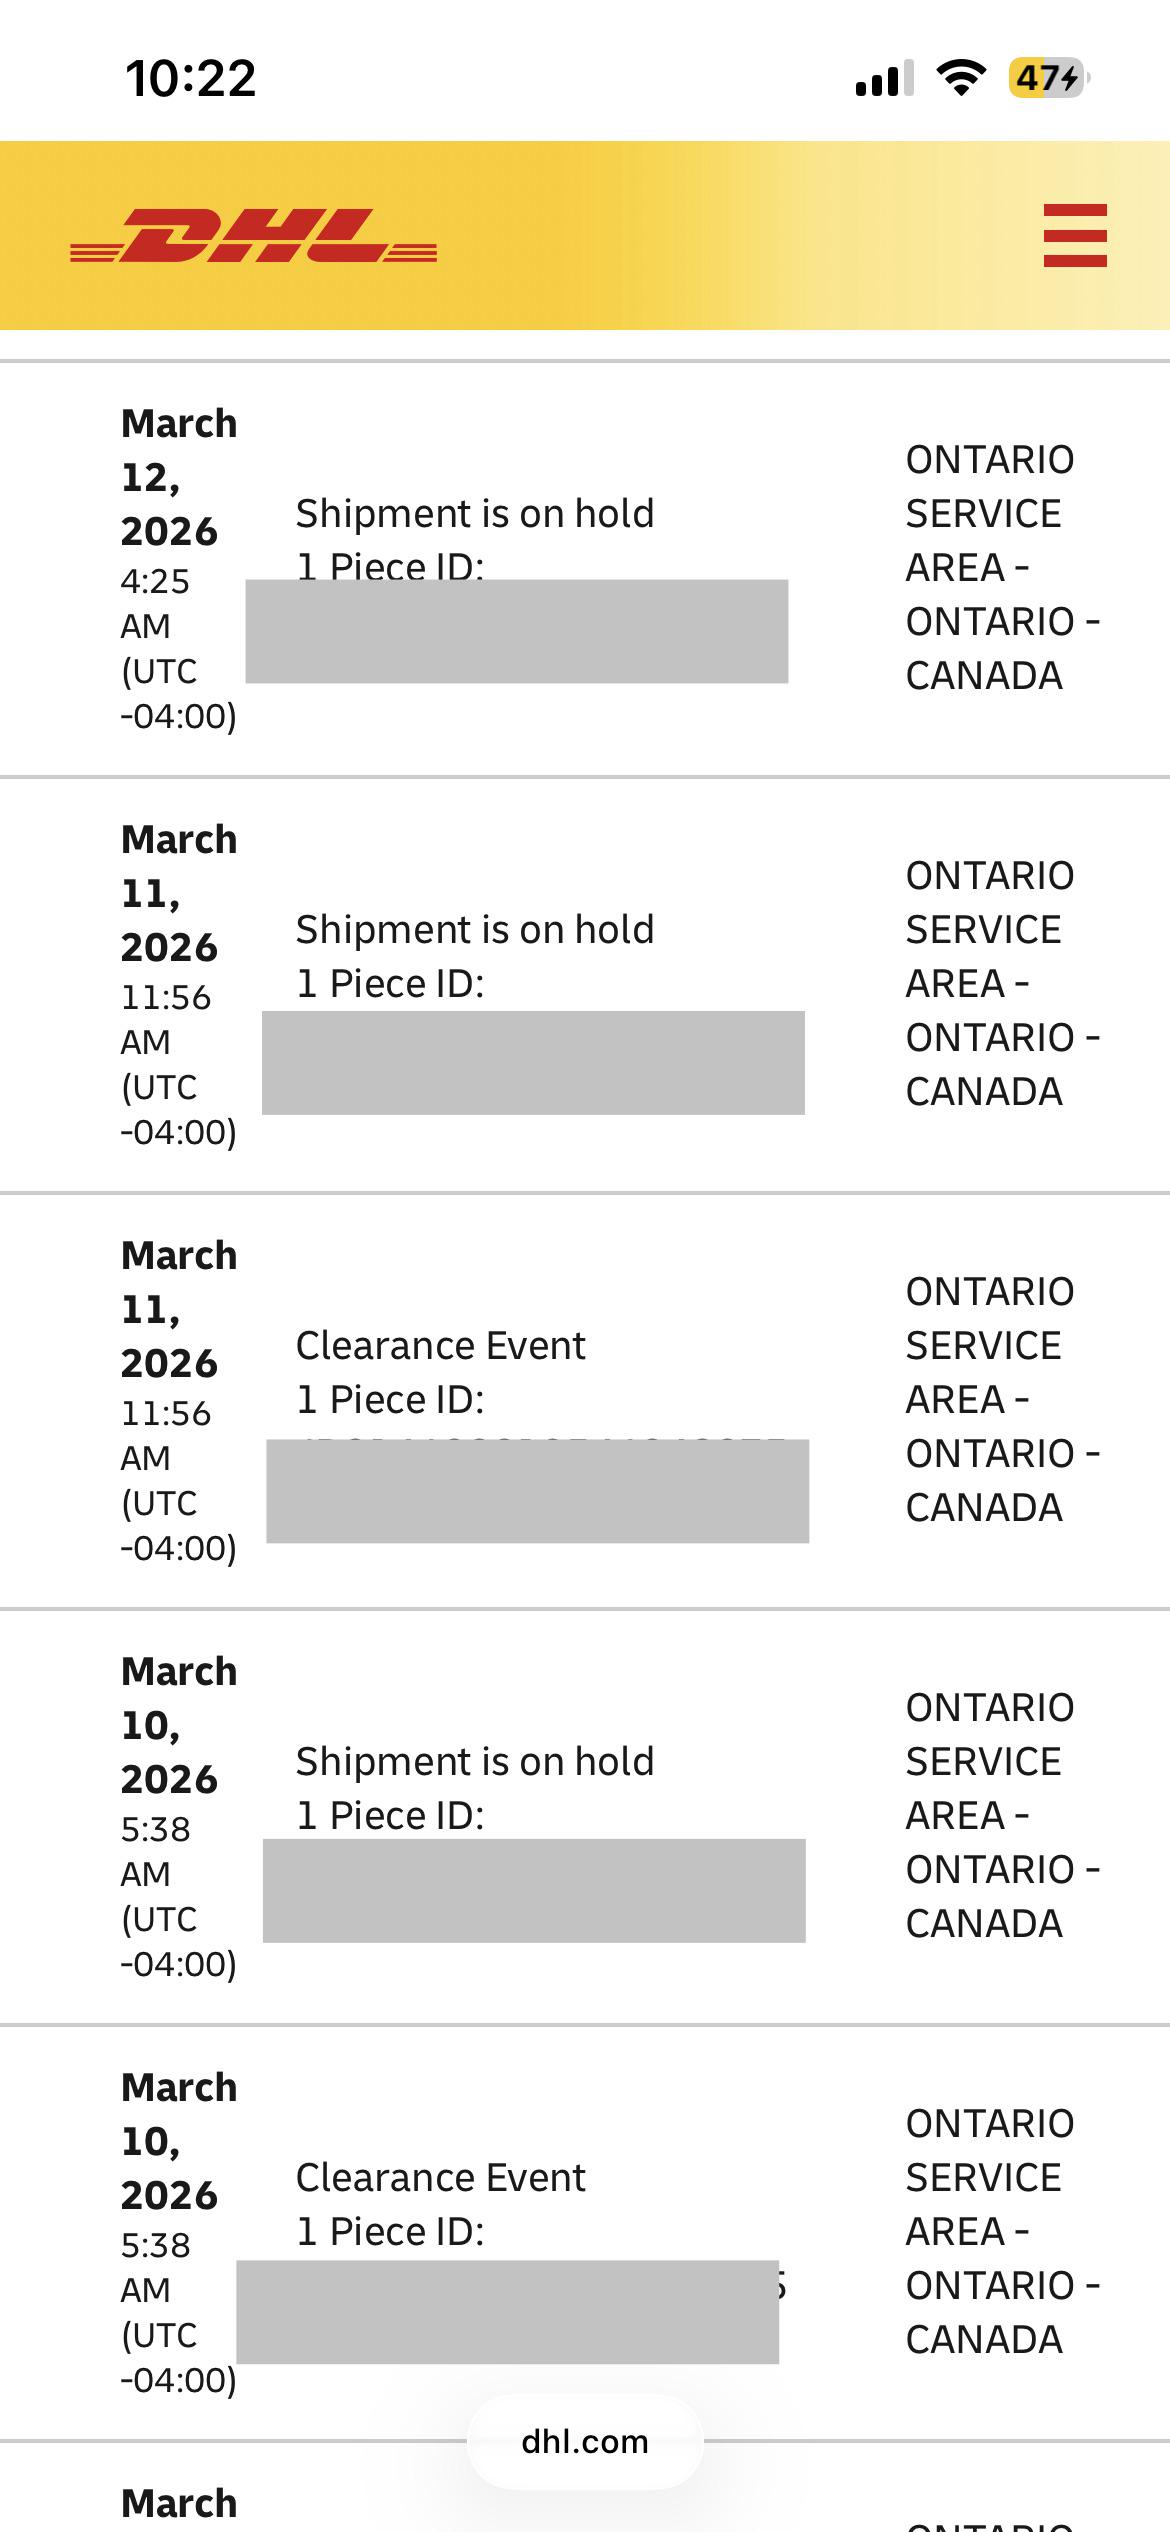Viewport: 1170px width, 2532px height.
Task: Tap the battery charging indicator
Action: [1048, 77]
